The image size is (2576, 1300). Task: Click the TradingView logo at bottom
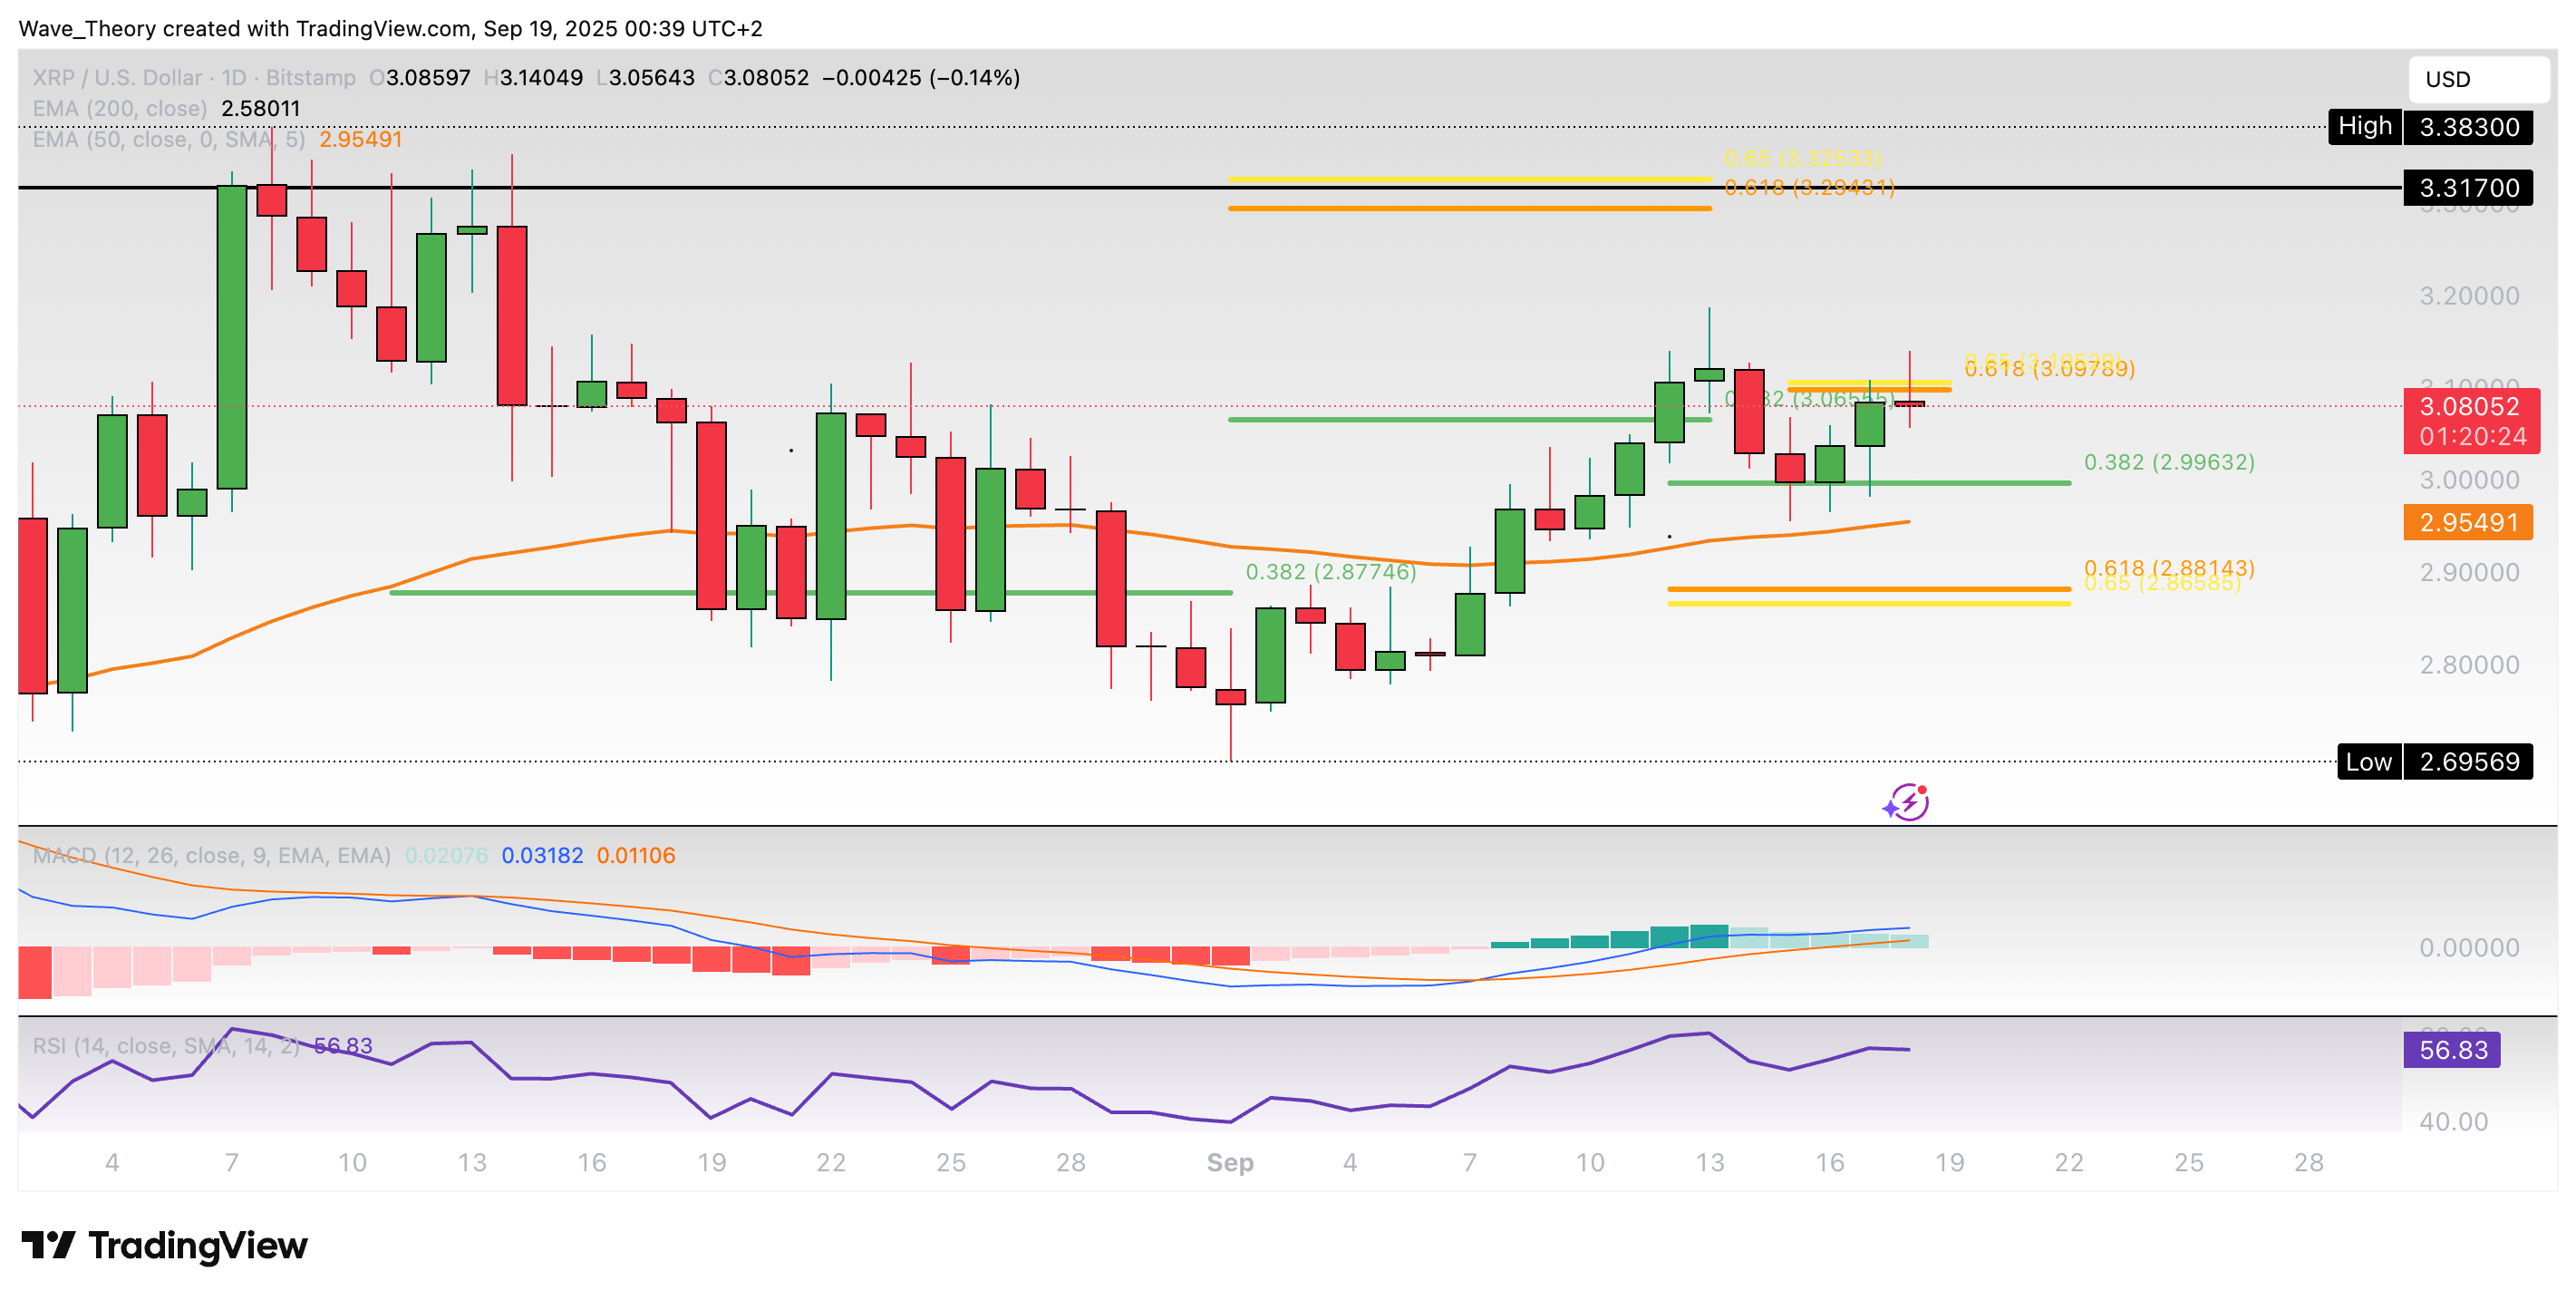165,1245
